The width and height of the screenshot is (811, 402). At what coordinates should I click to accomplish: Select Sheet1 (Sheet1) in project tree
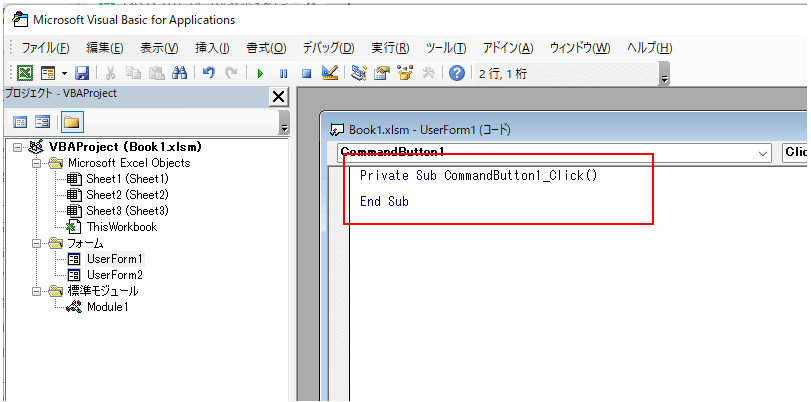click(x=127, y=179)
